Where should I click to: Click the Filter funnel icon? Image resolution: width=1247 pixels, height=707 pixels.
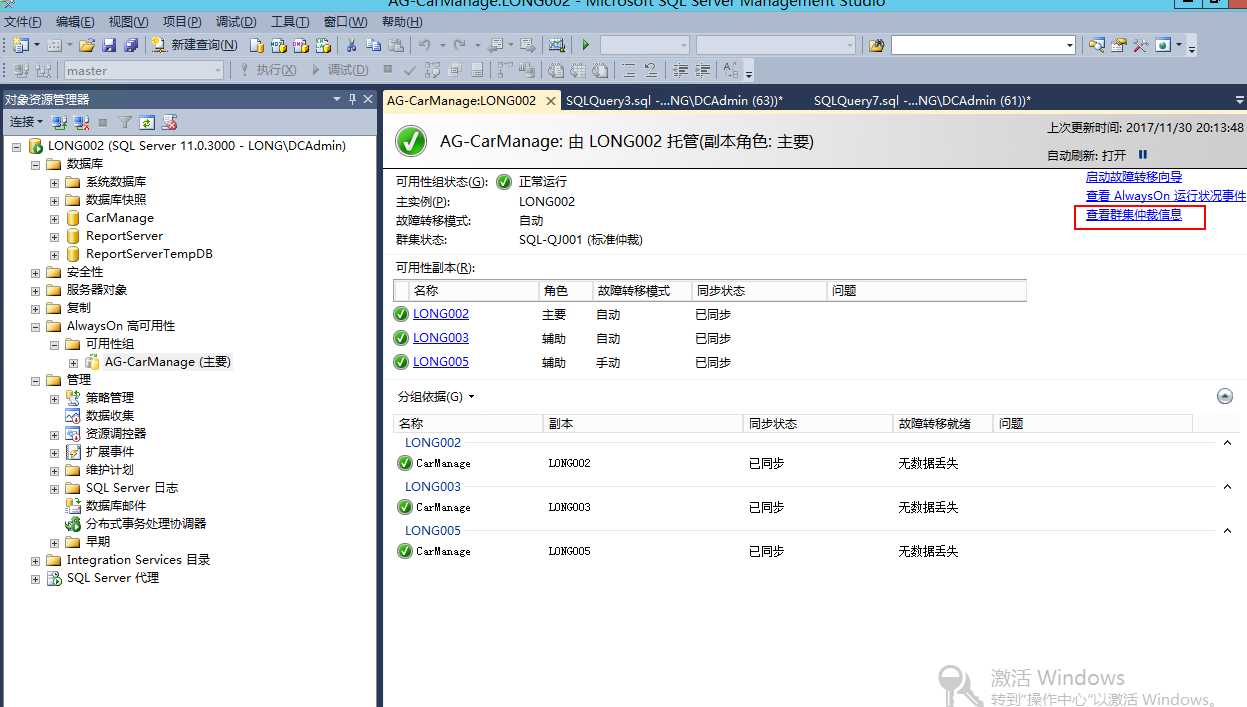(x=125, y=122)
